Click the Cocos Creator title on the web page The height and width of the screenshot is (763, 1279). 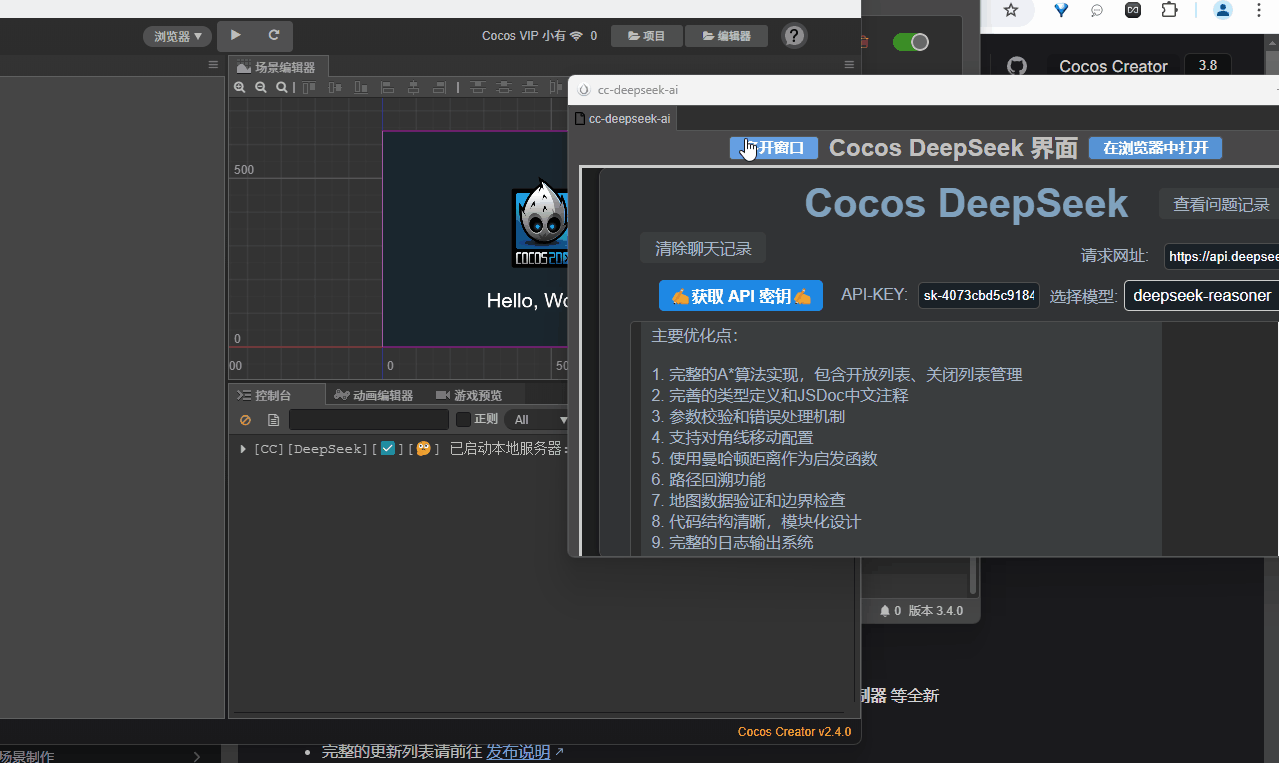click(x=1113, y=66)
